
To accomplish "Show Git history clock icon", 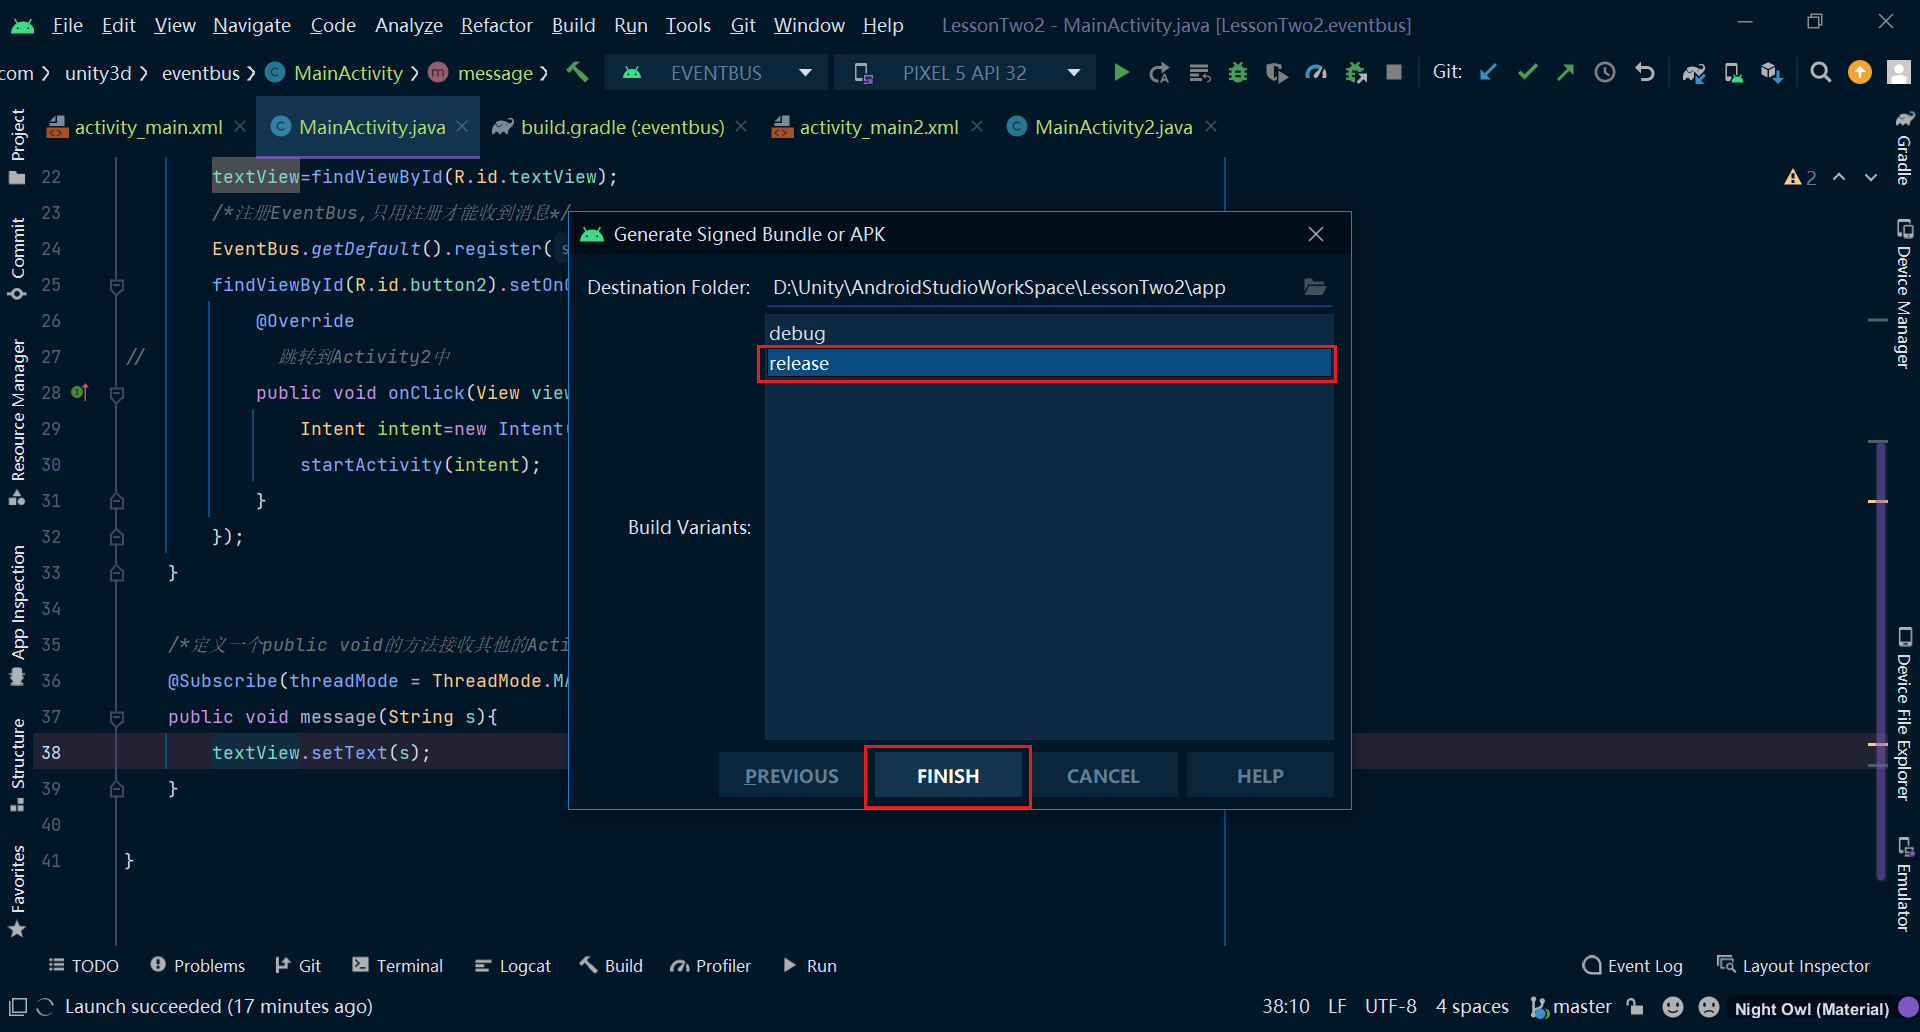I will pyautogui.click(x=1605, y=72).
